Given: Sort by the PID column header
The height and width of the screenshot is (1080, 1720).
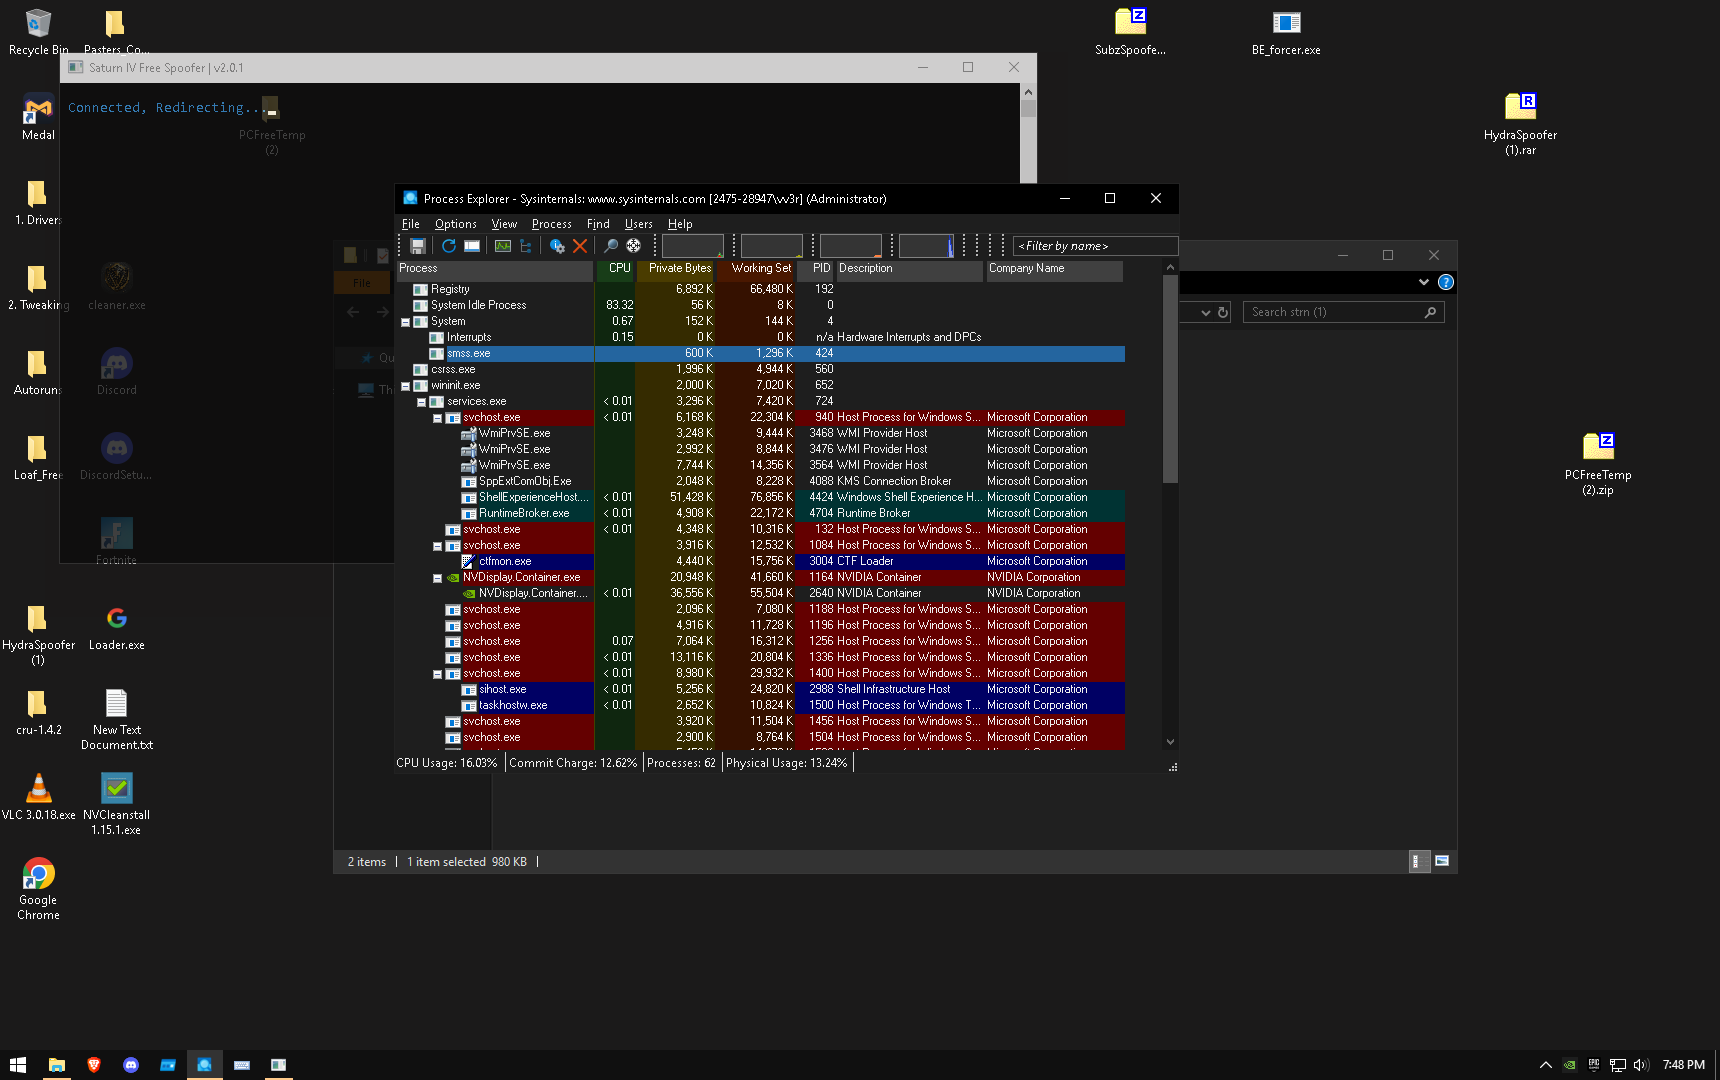Looking at the screenshot, I should click(816, 268).
